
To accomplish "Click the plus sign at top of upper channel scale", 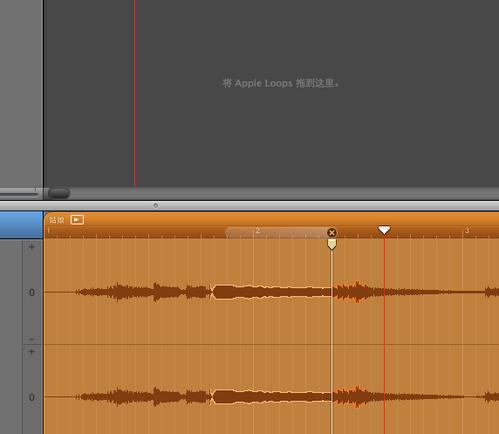I will (32, 247).
